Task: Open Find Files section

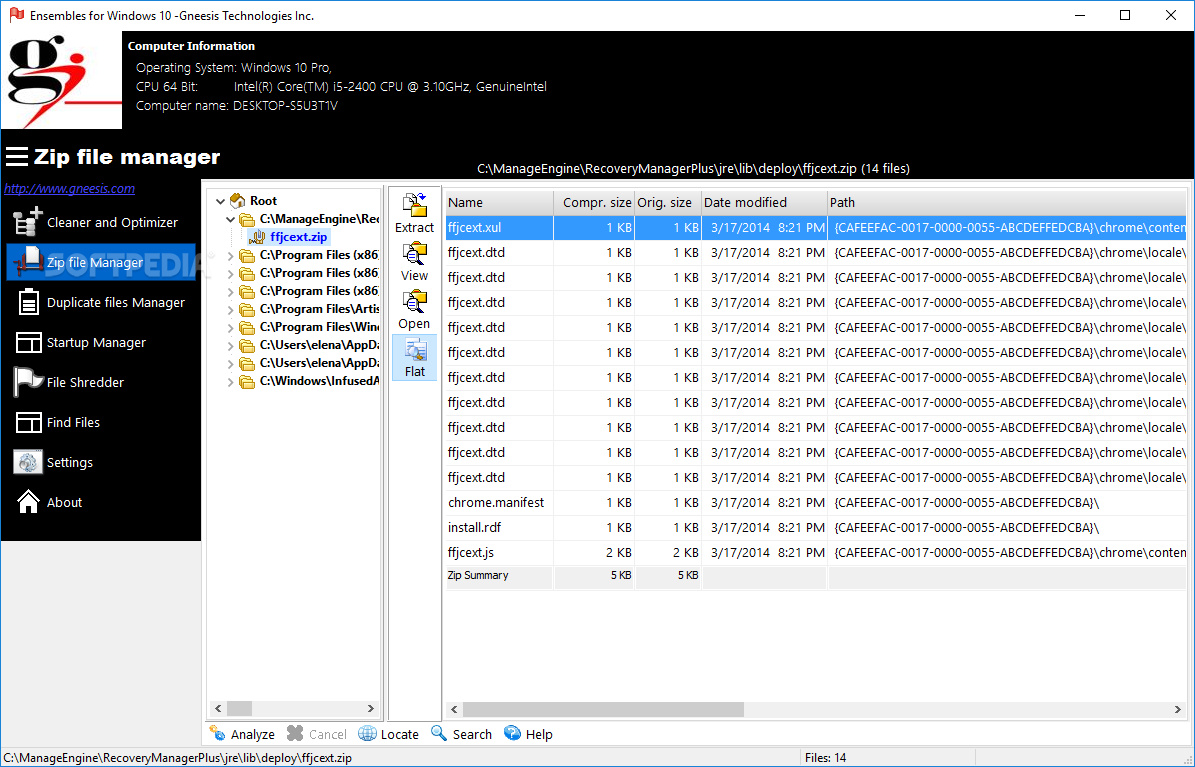Action: pos(101,422)
